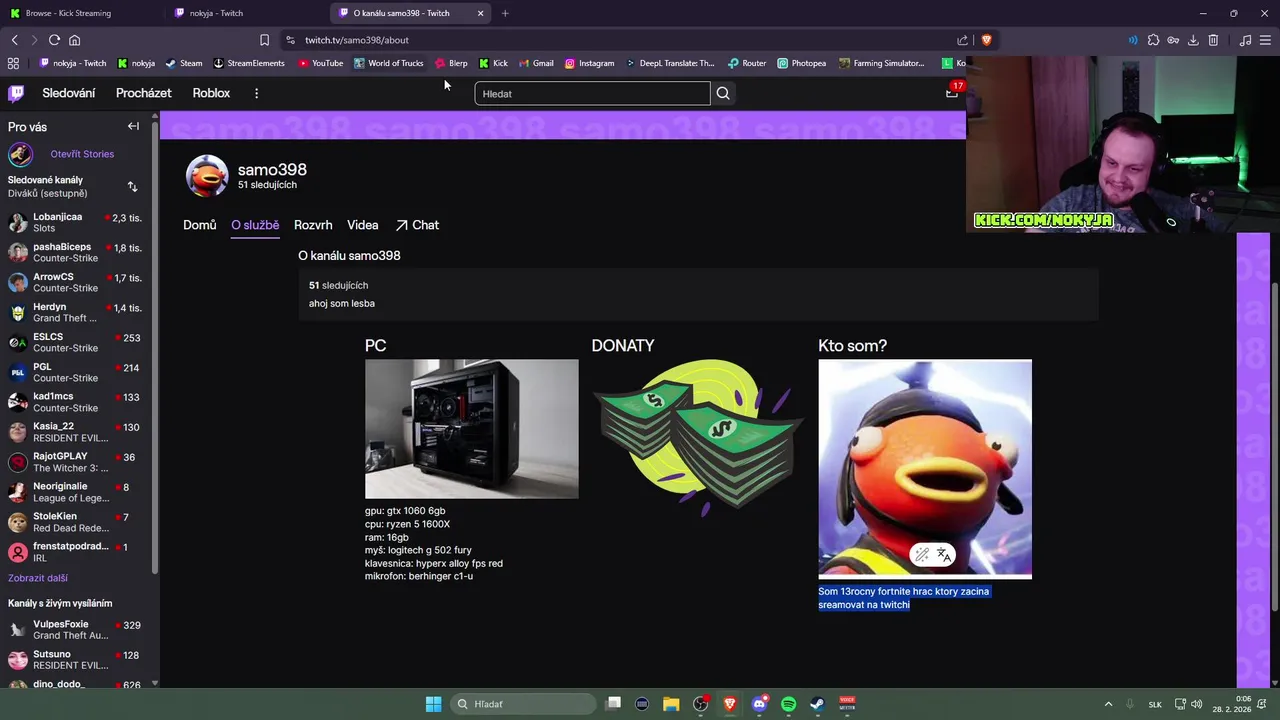The image size is (1280, 720).
Task: Open the ESLCS channel in the sidebar
Action: pyautogui.click(x=77, y=342)
